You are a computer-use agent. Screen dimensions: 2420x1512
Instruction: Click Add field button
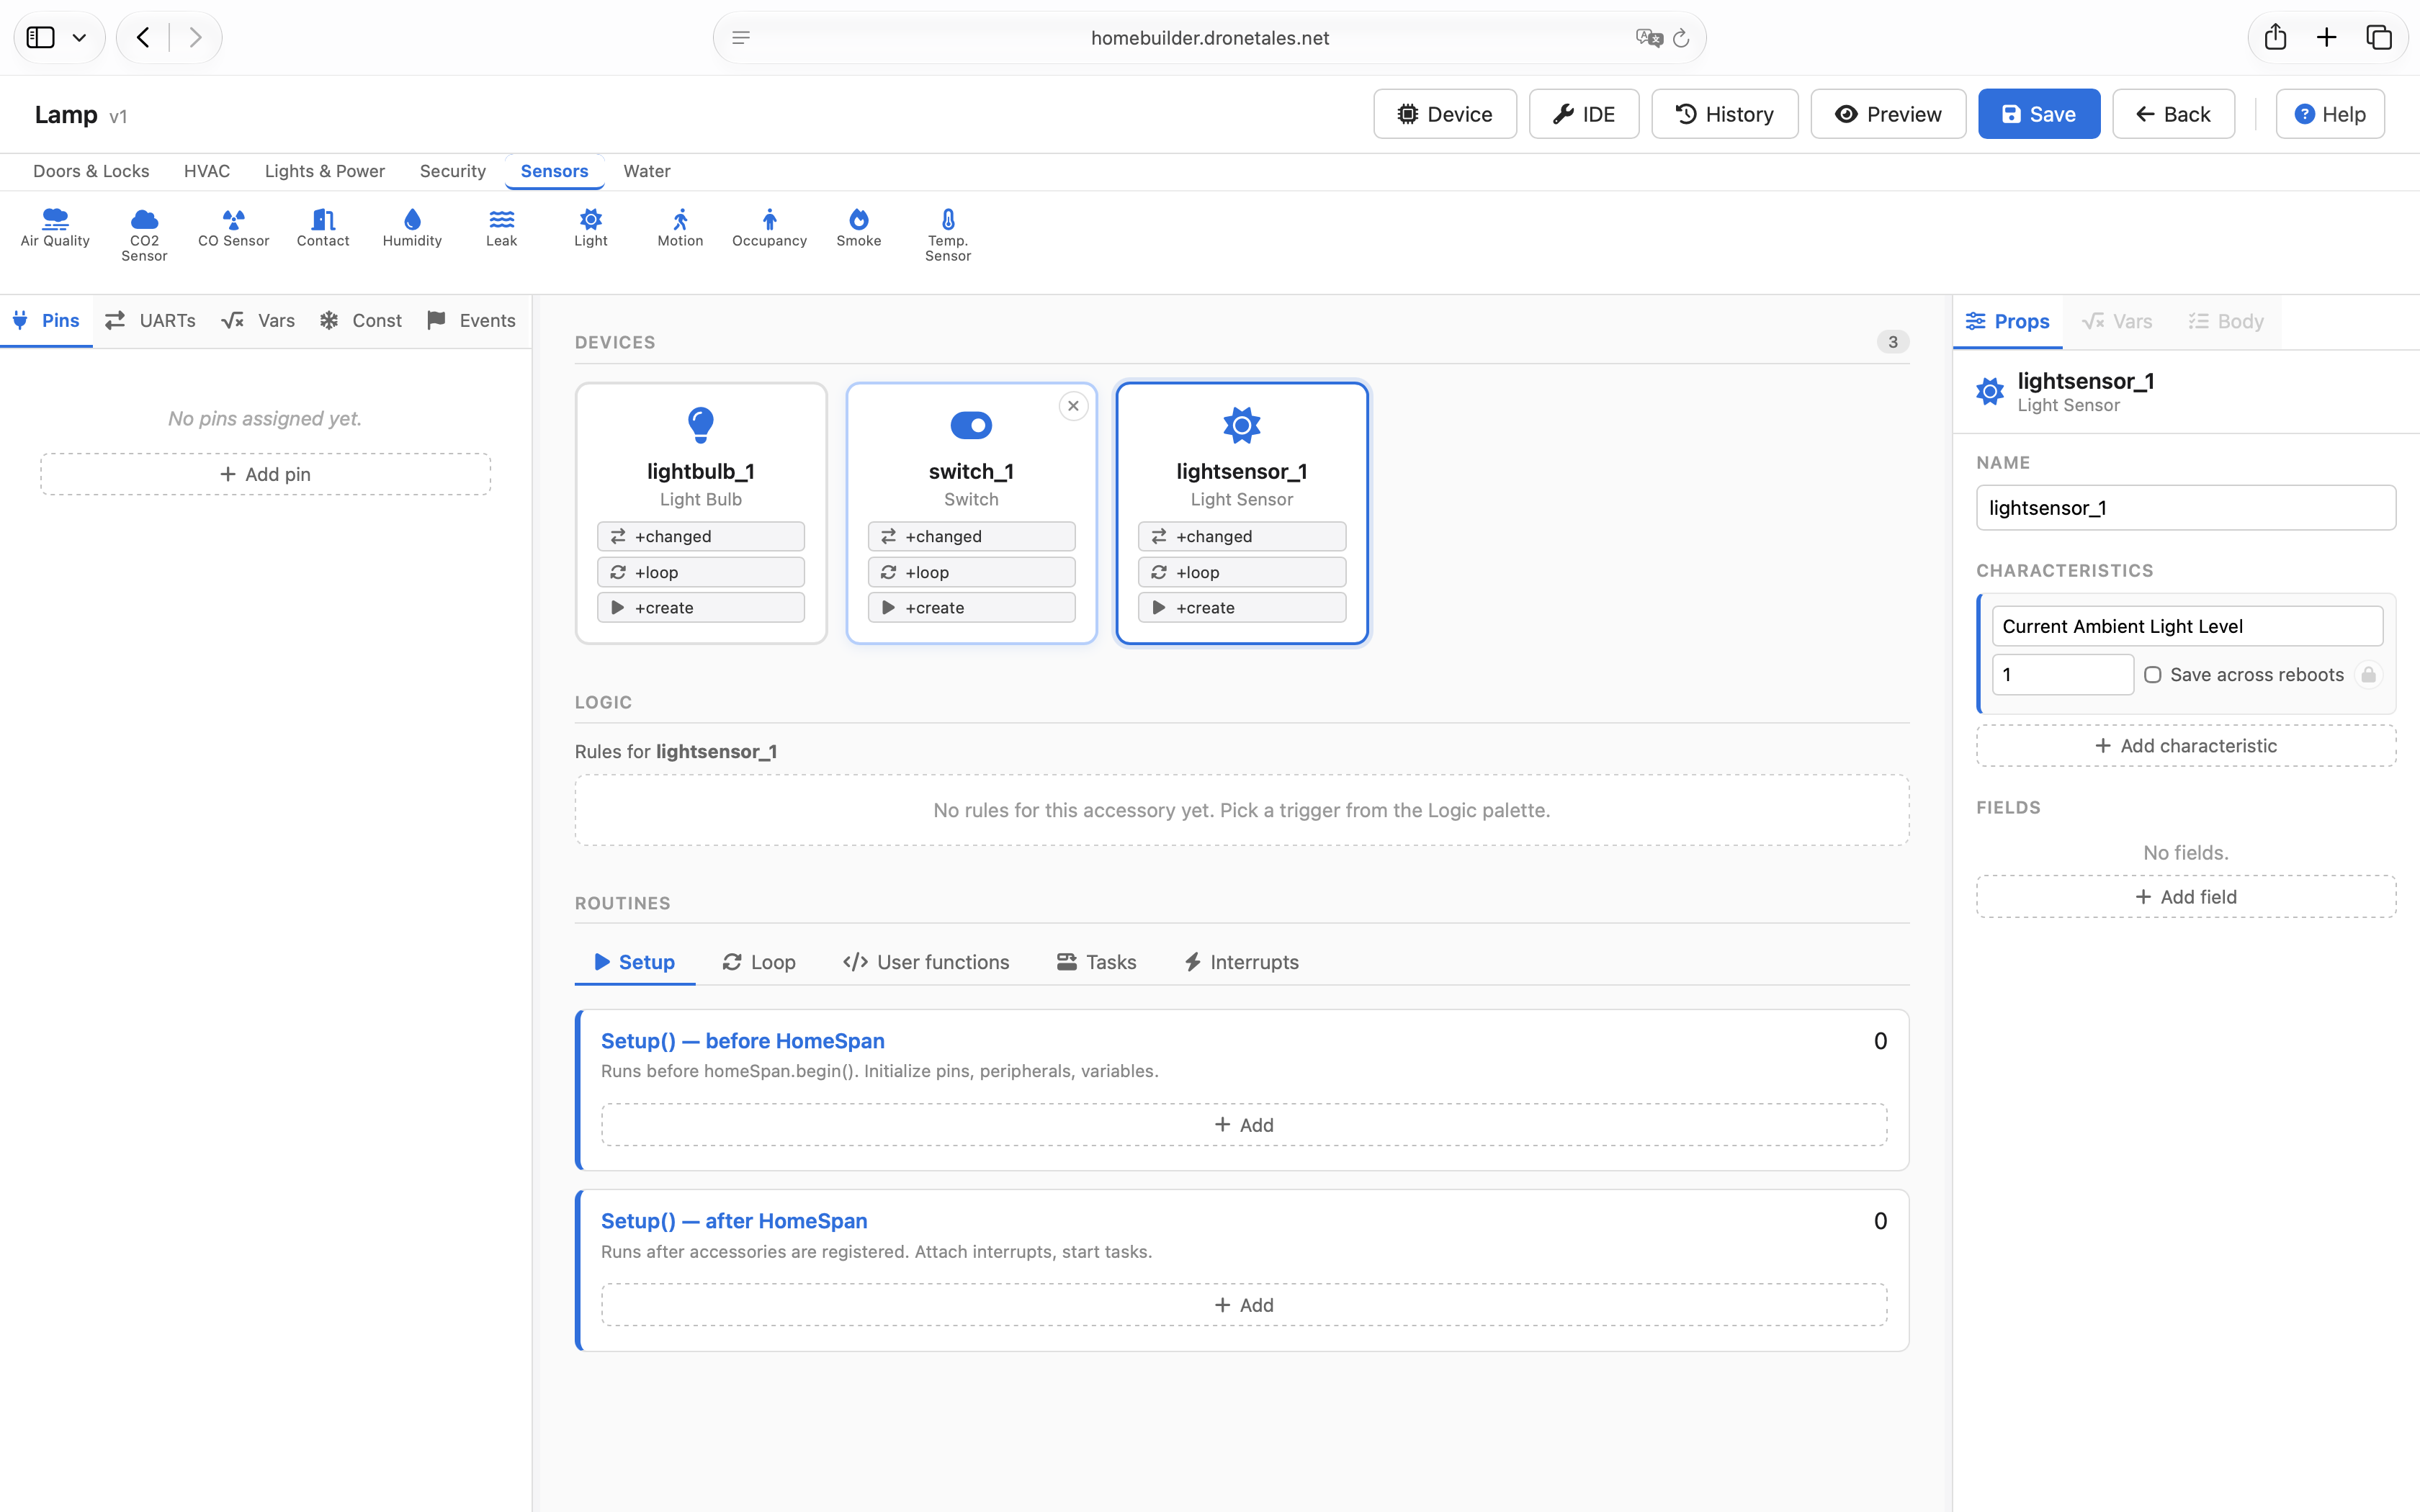[2186, 897]
